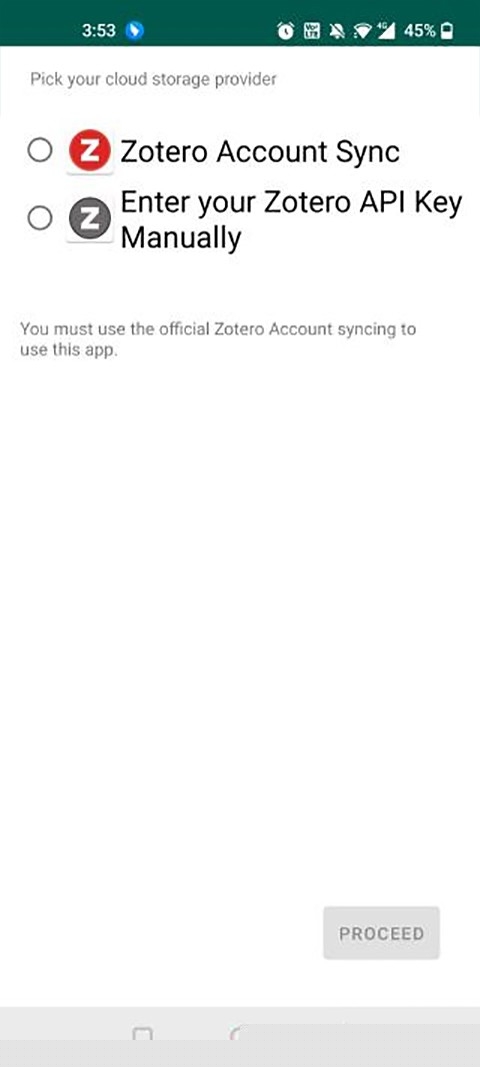Tap the VoLTE indicator in status bar
The height and width of the screenshot is (1067, 480).
click(x=311, y=31)
